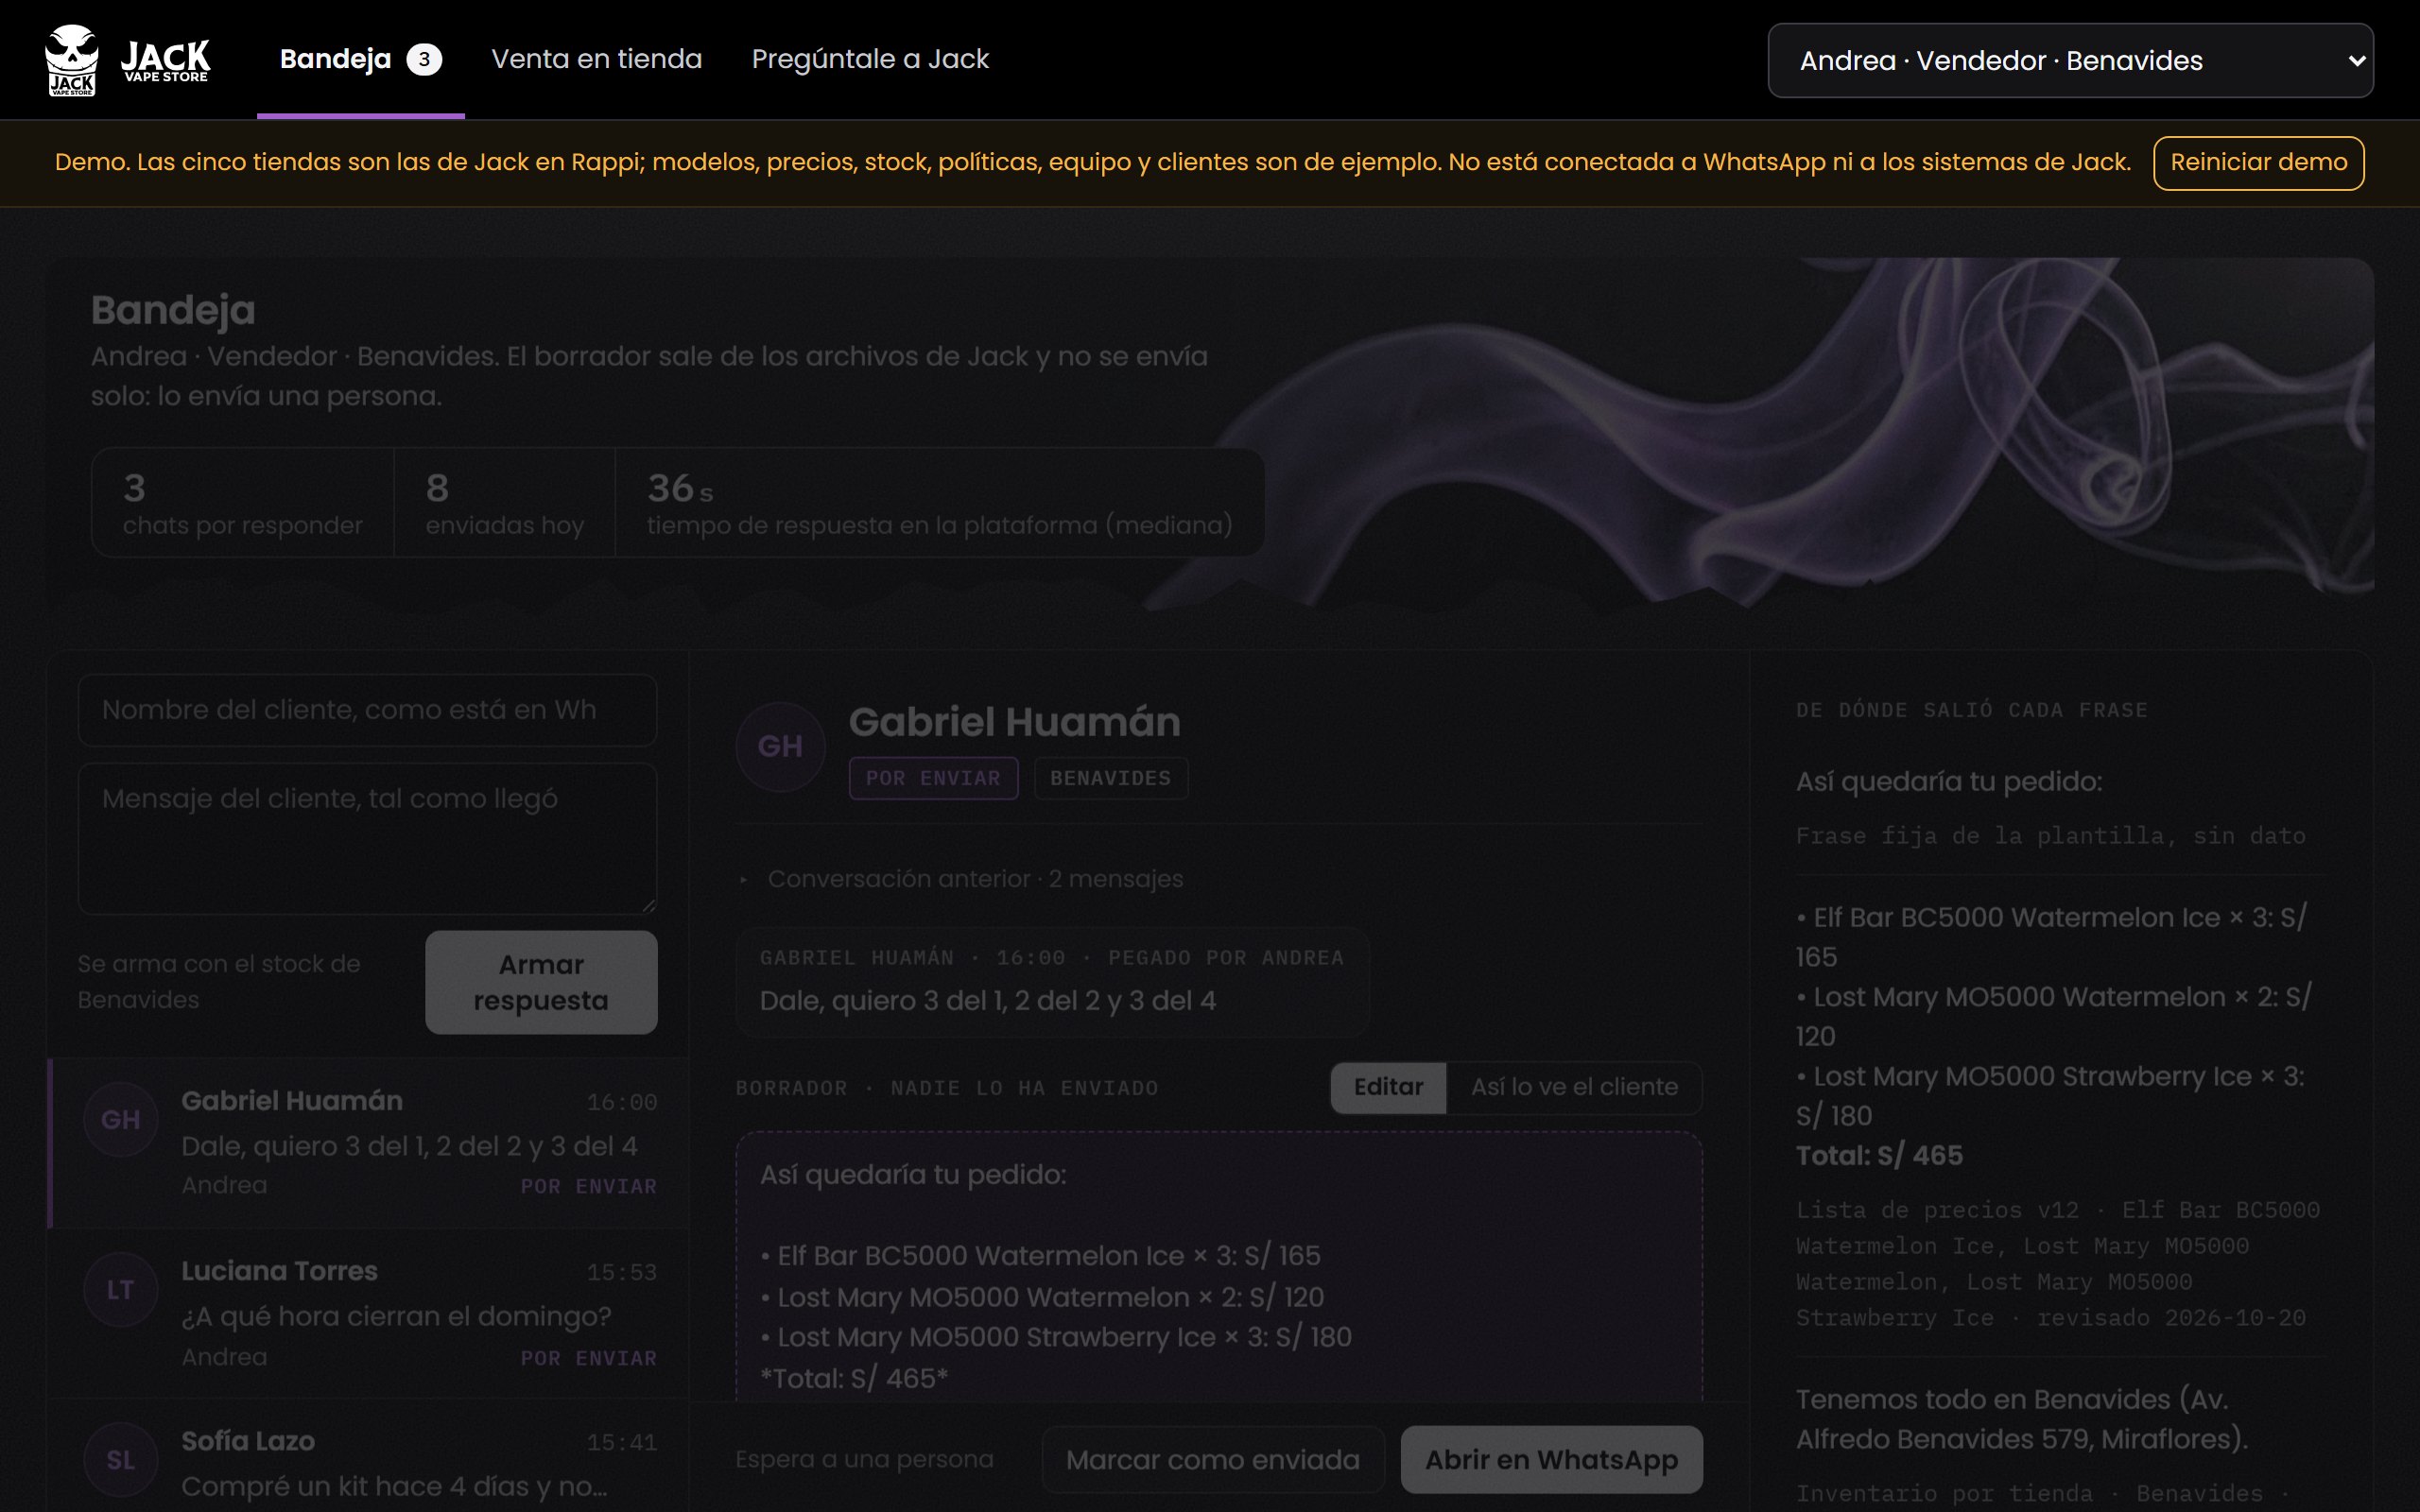The width and height of the screenshot is (2420, 1512).
Task: Click 'BORRADOR · NADIE LO HA ENVIADO' label
Action: [947, 1088]
